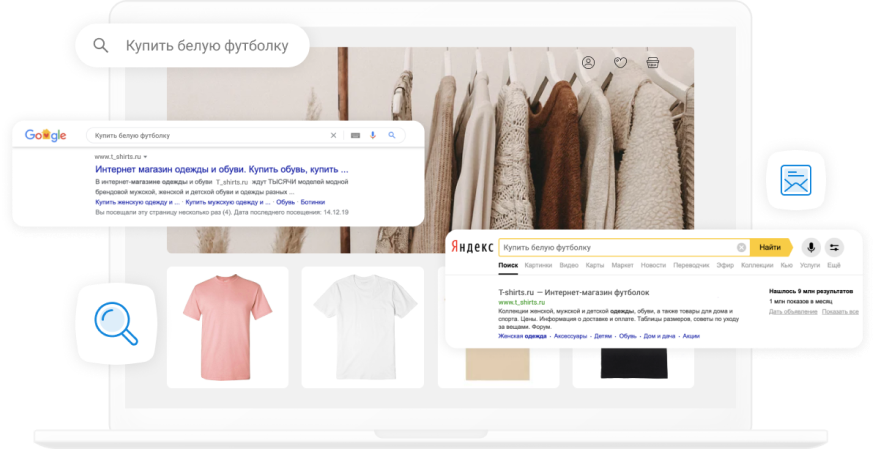The image size is (875, 449).
Task: Open the shopping basket icon
Action: 653,63
